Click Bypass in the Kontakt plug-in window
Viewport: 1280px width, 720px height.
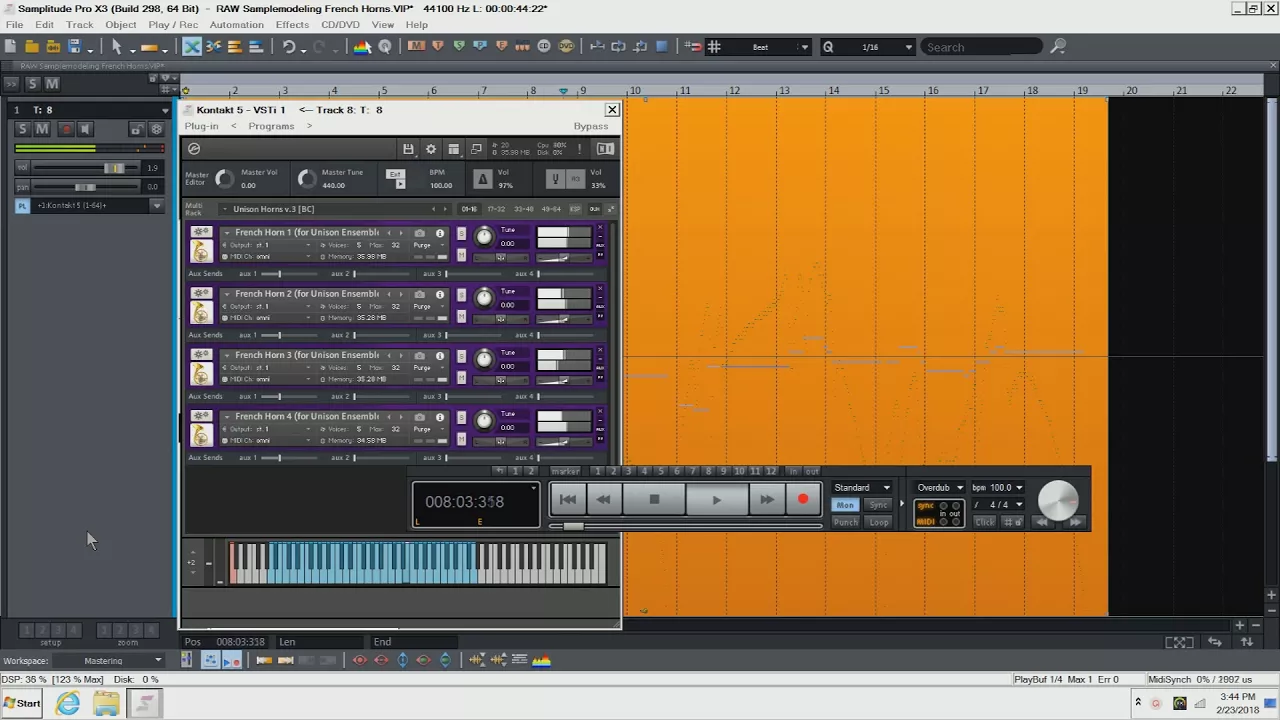(590, 126)
